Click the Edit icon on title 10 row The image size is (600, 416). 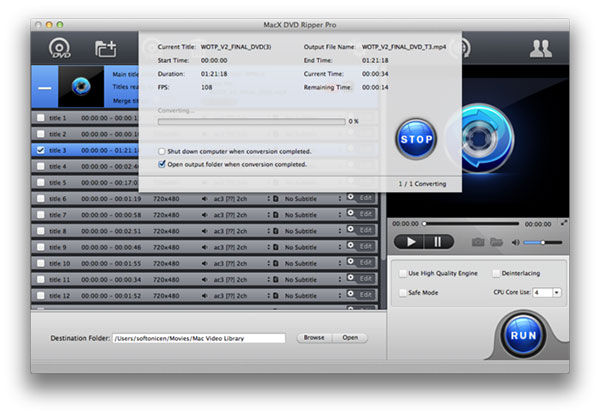[360, 262]
